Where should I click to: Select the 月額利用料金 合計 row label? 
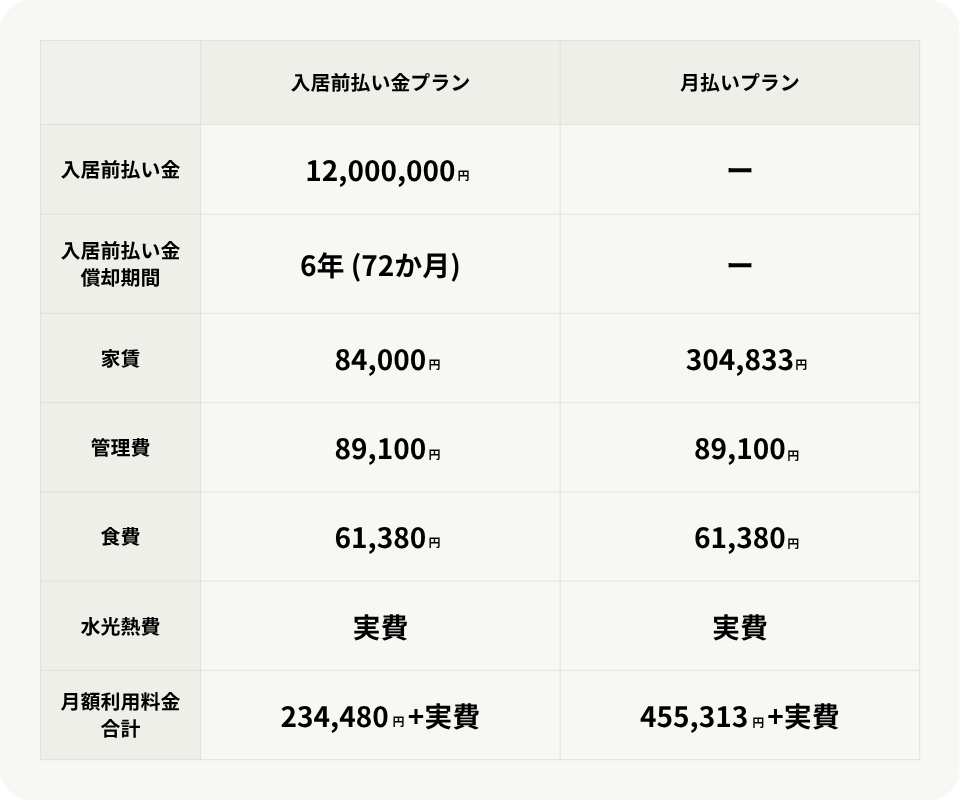click(x=120, y=716)
